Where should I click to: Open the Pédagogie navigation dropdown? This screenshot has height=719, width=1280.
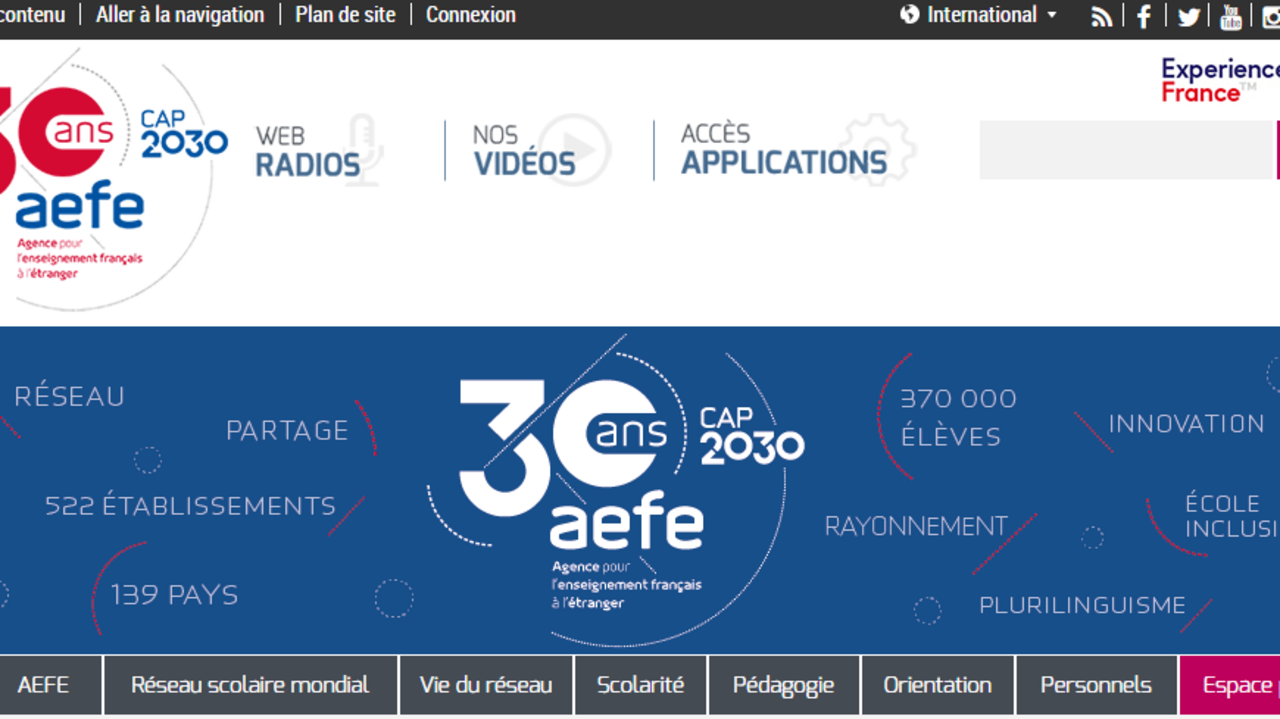click(784, 685)
